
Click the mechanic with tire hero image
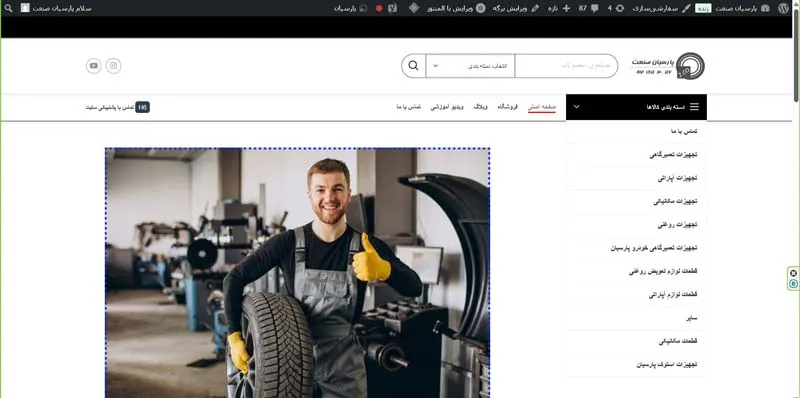(297, 273)
